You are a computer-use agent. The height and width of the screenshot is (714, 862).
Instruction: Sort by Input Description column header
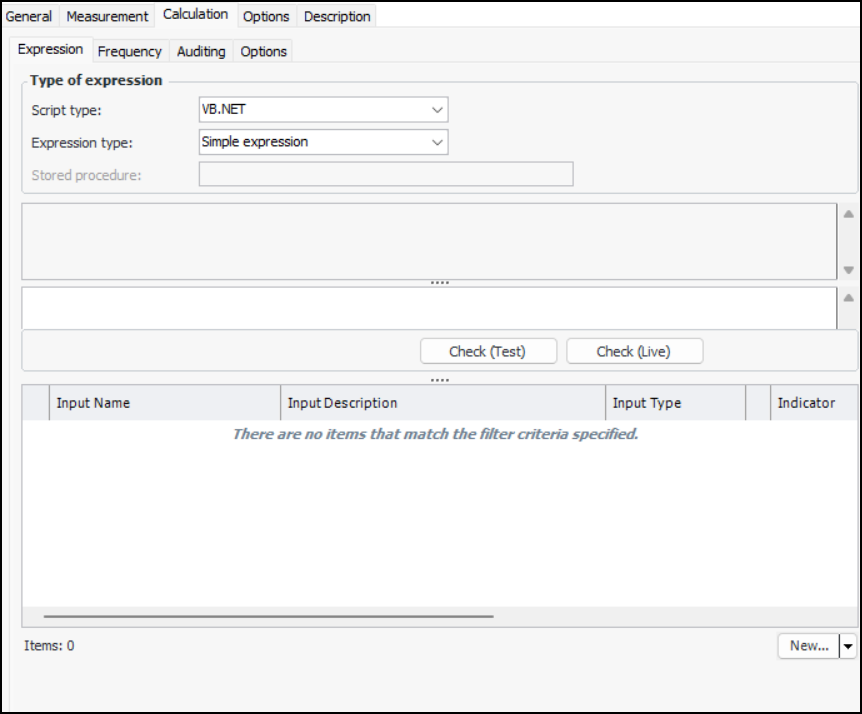click(442, 403)
